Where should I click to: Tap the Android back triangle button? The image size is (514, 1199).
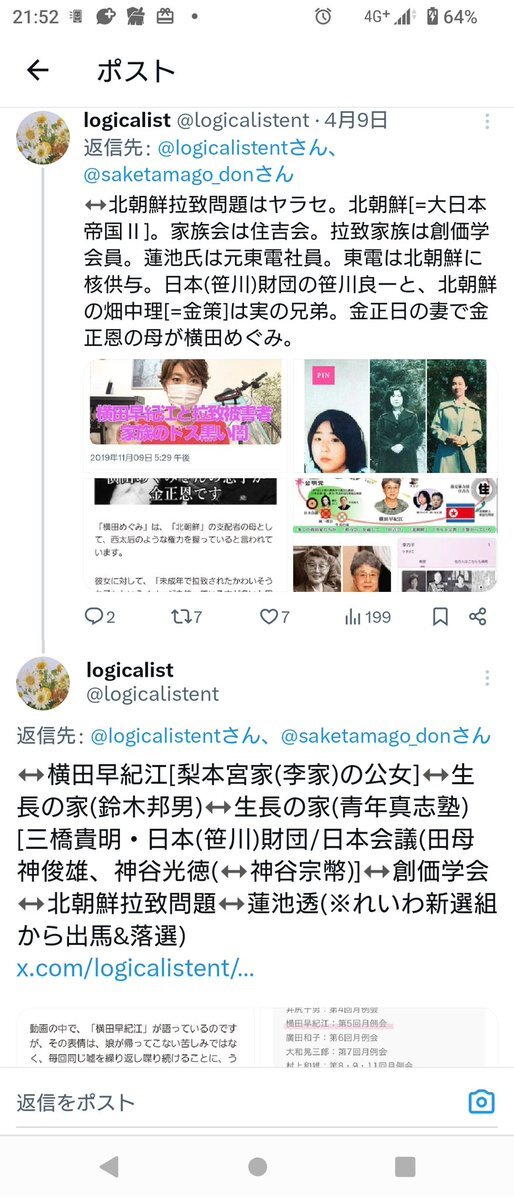[109, 1166]
